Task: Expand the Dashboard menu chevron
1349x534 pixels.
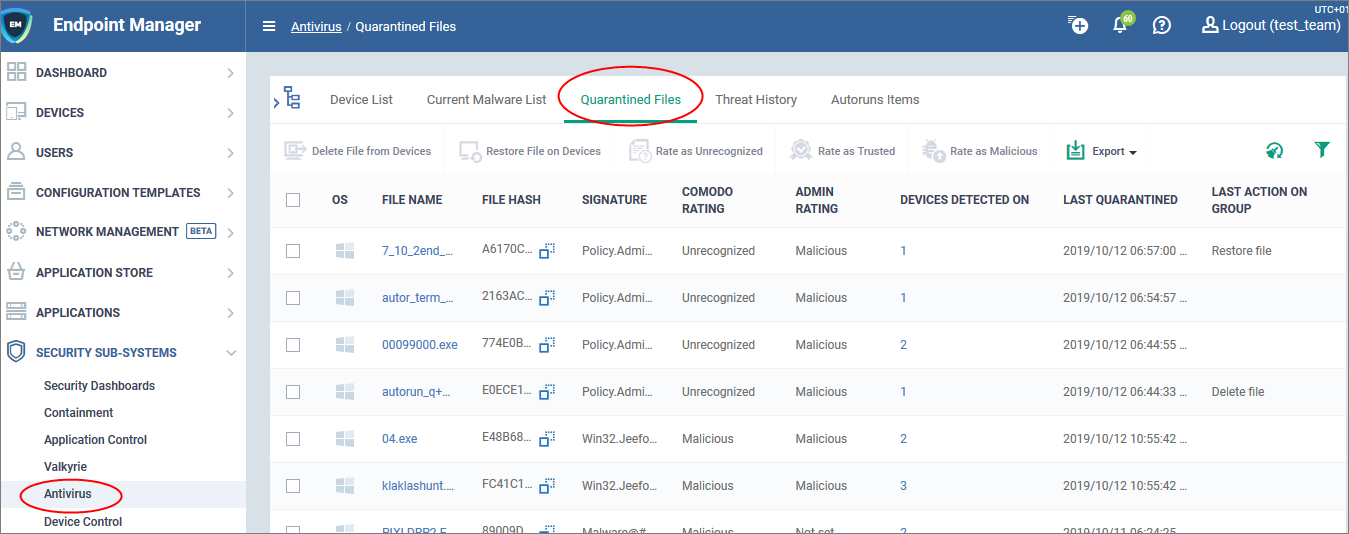Action: point(230,73)
